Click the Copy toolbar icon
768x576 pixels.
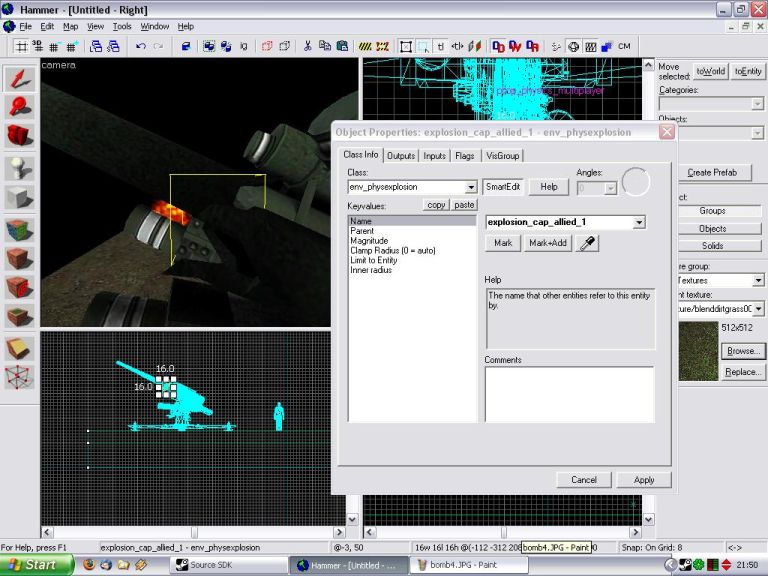[325, 47]
